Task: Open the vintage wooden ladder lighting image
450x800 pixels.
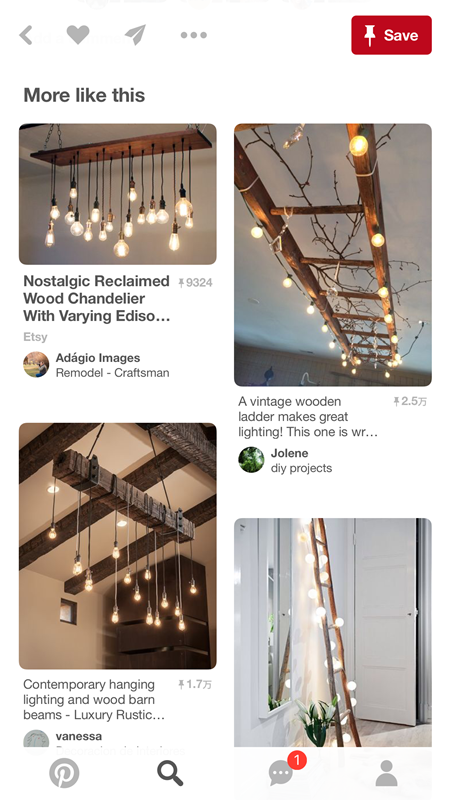Action: coord(333,255)
